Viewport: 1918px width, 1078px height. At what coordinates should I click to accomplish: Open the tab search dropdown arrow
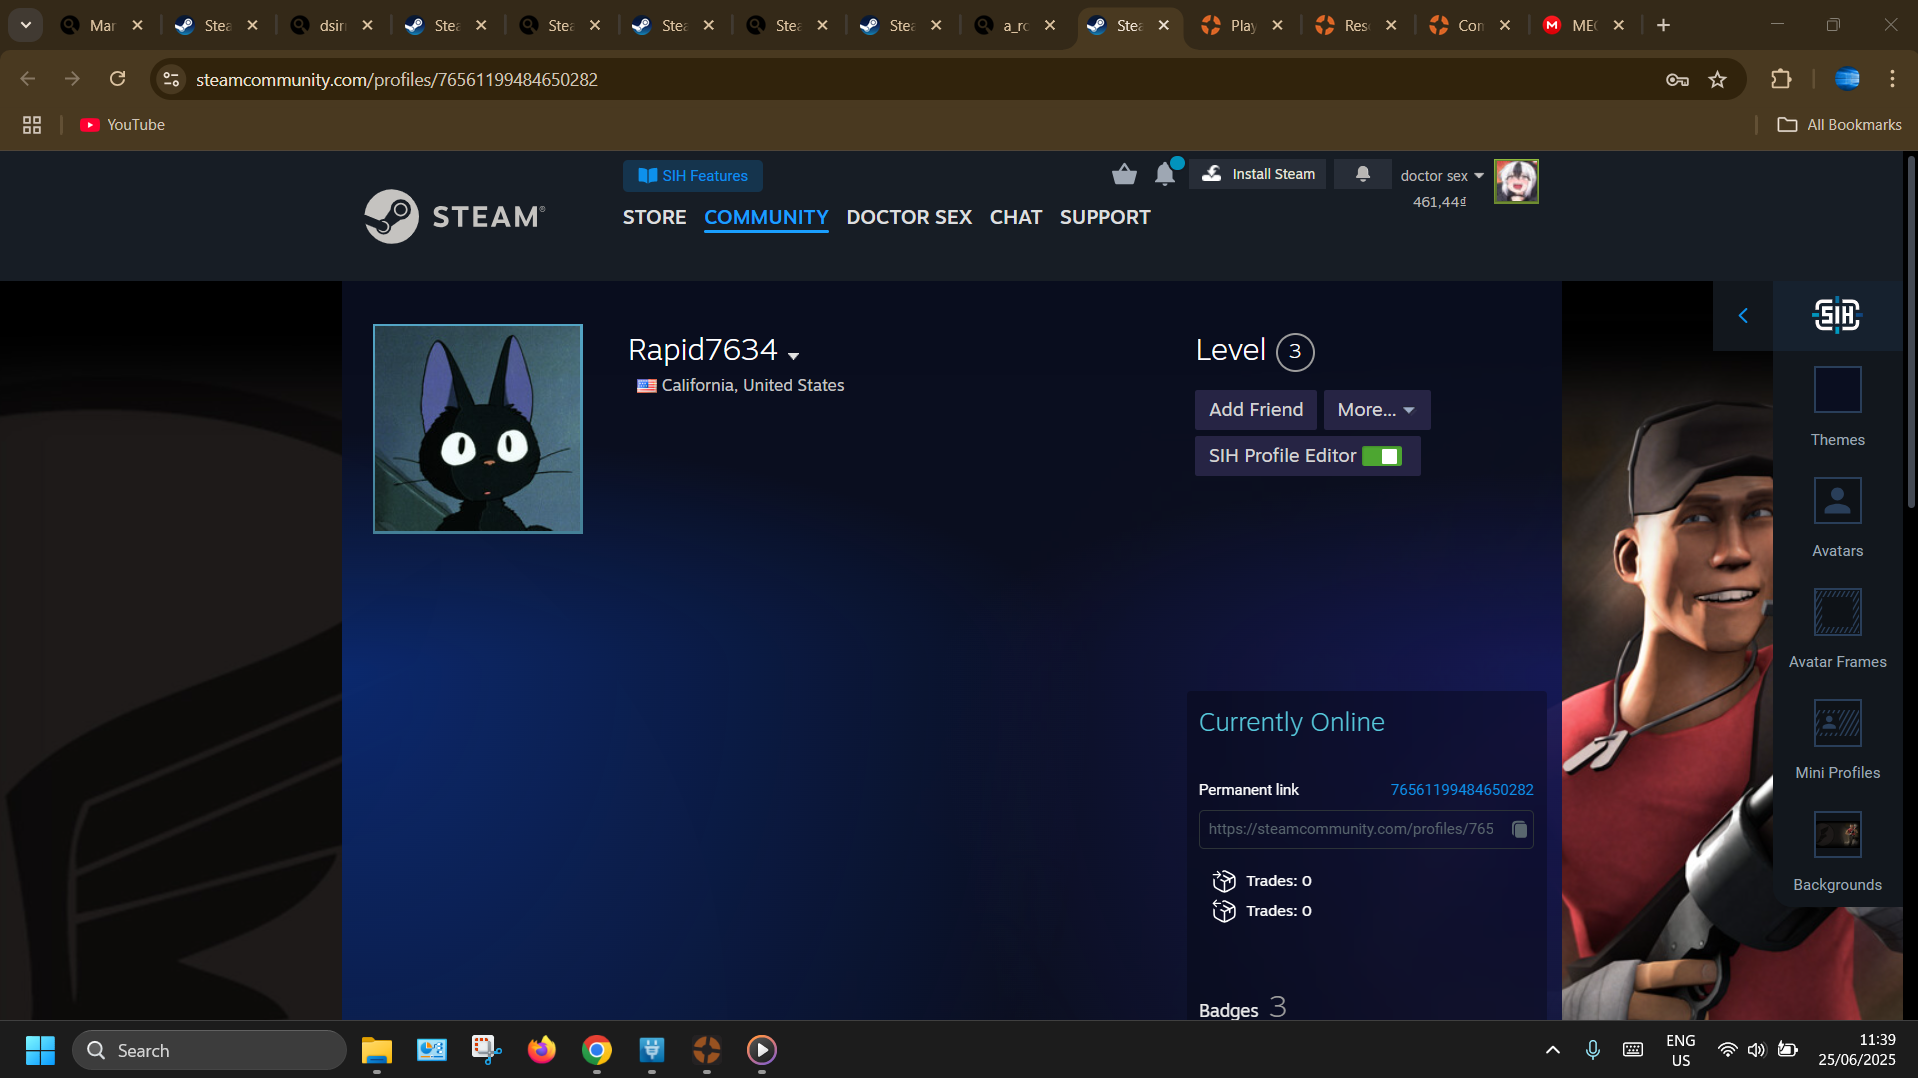pos(26,25)
